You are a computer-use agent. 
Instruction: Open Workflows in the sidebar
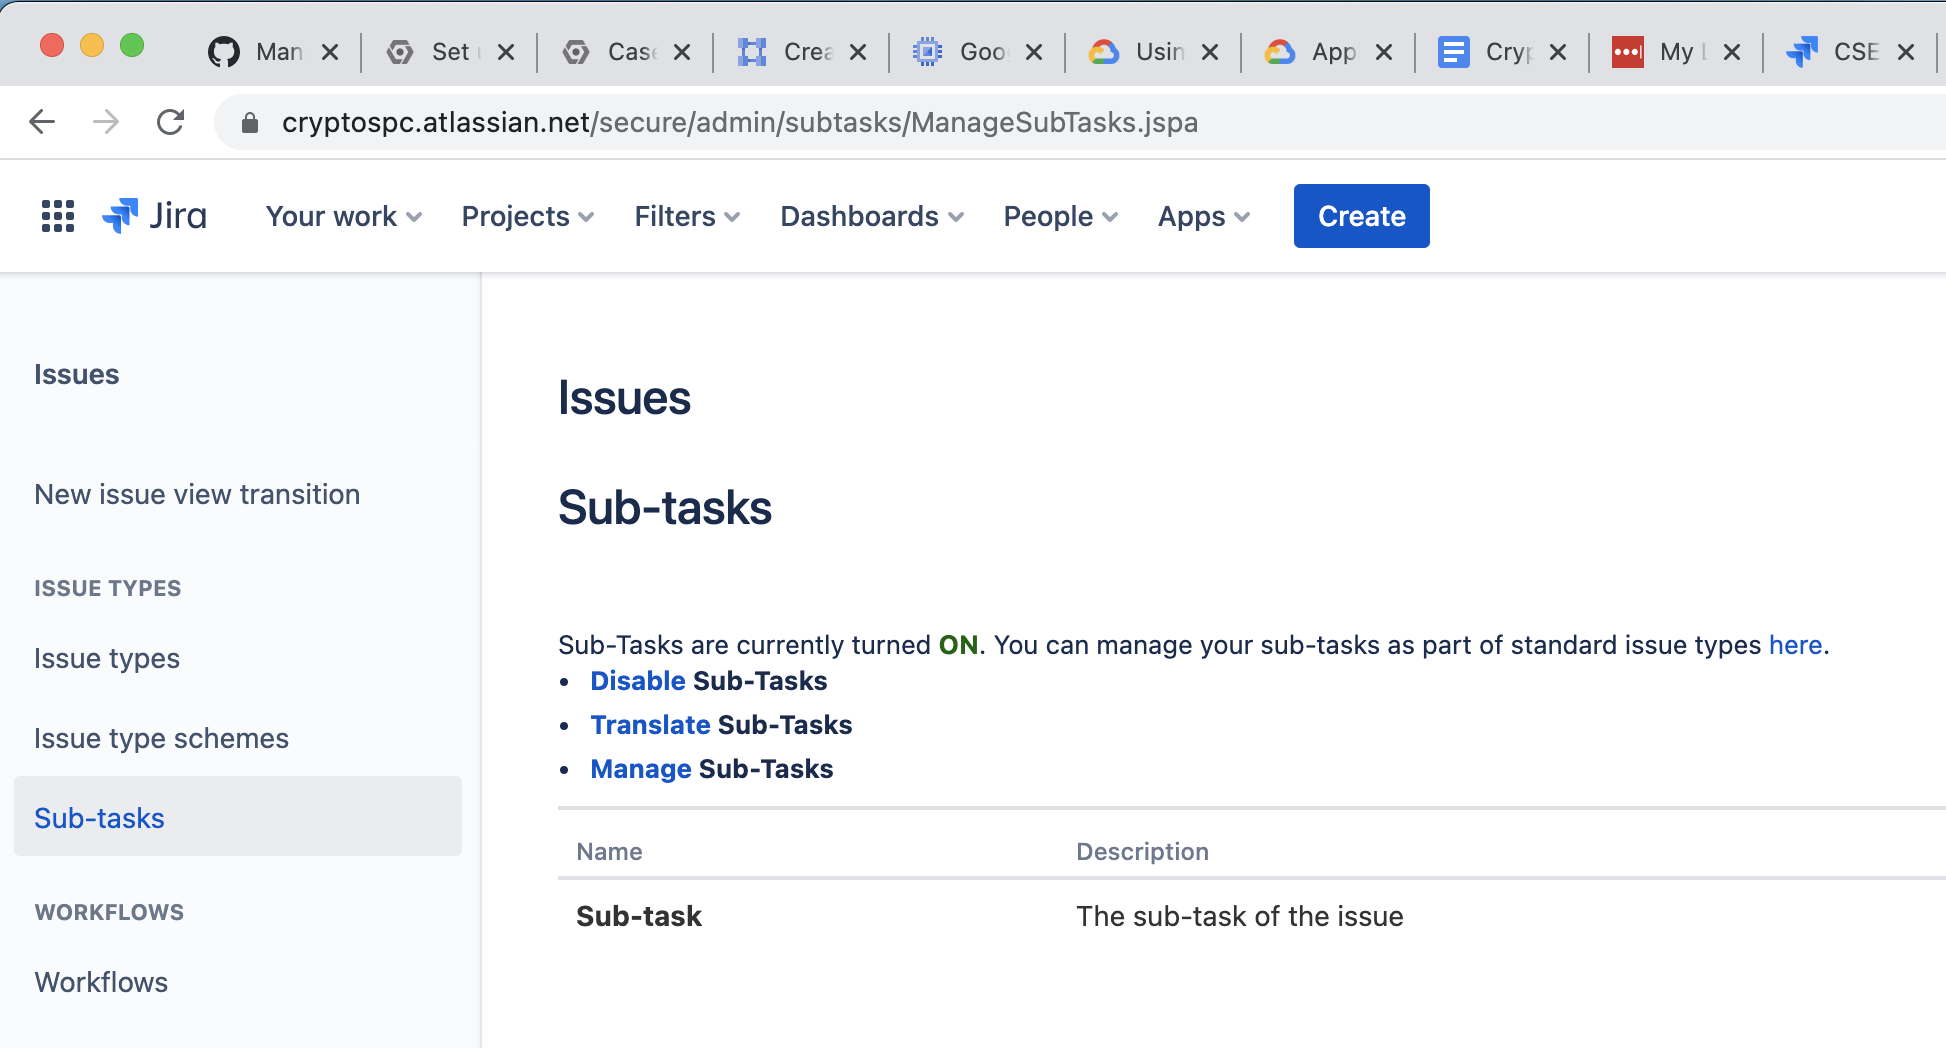click(x=101, y=982)
